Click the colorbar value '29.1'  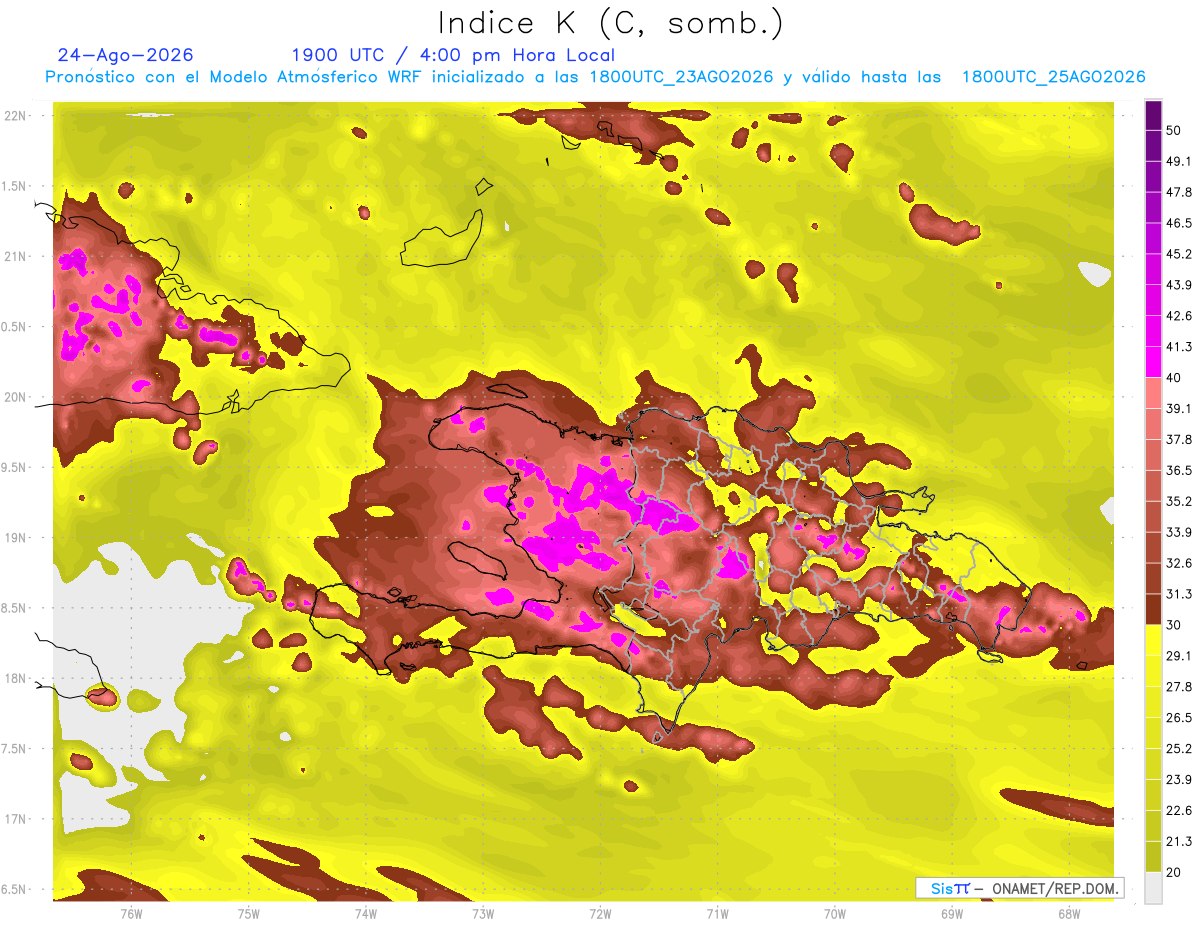1179,656
